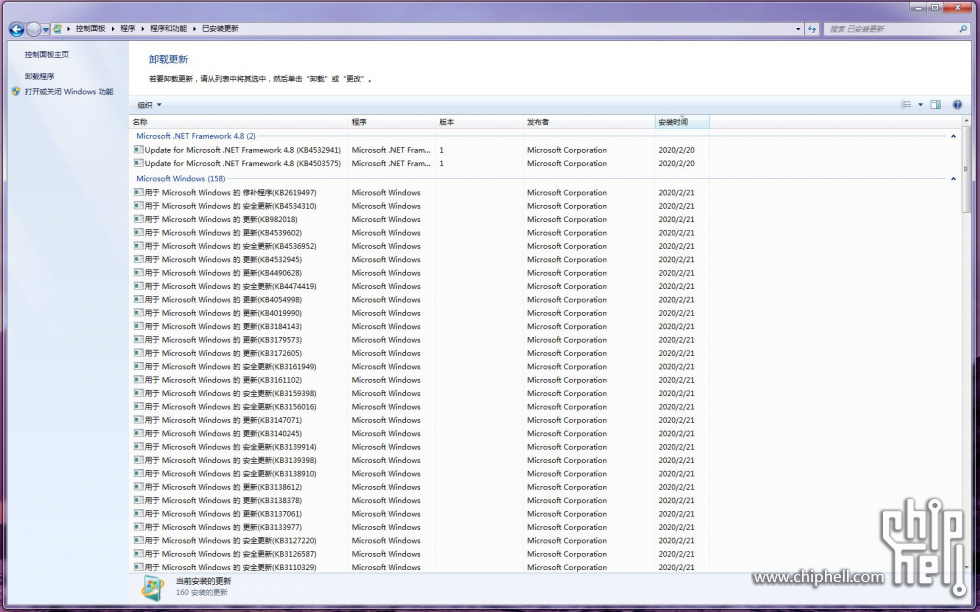Select update row KB3140245
Screen dimensions: 980x612
[x=421, y=433]
